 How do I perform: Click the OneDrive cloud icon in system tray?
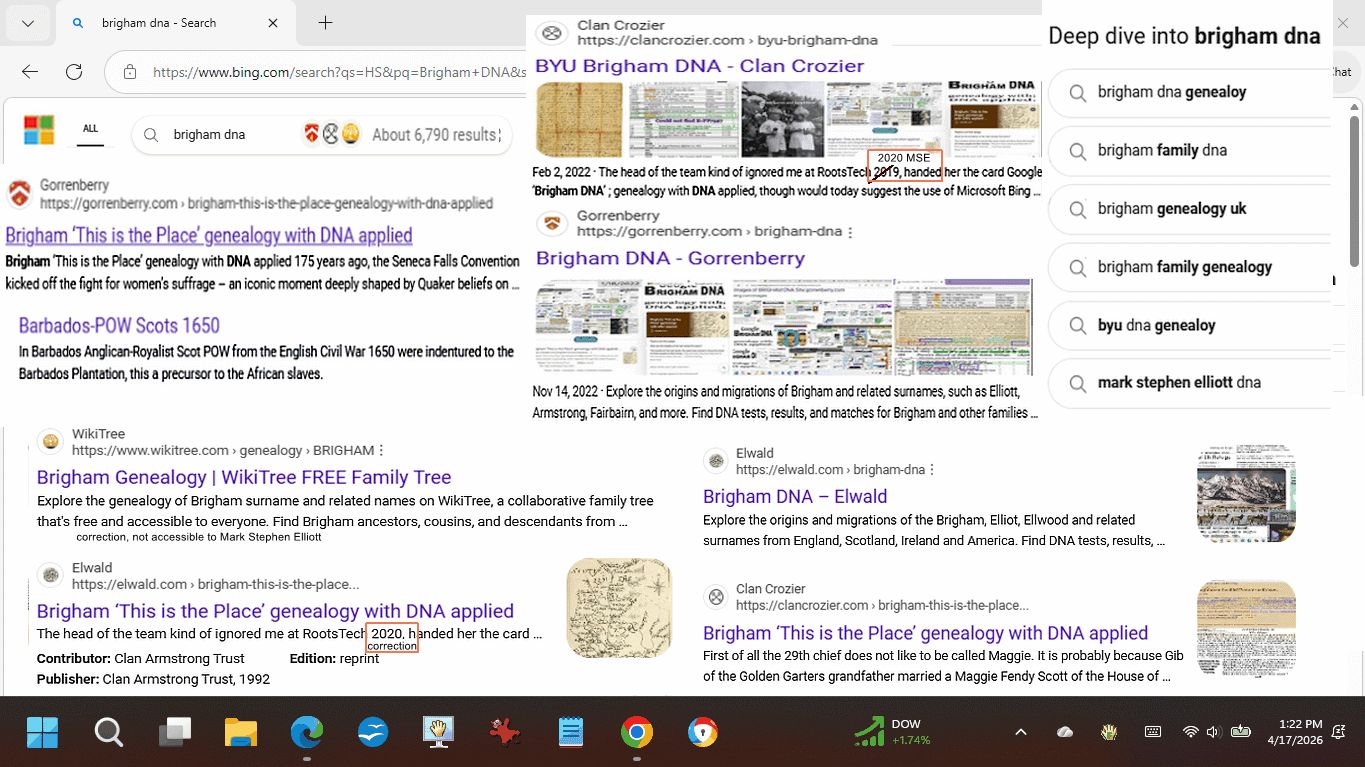[1065, 732]
